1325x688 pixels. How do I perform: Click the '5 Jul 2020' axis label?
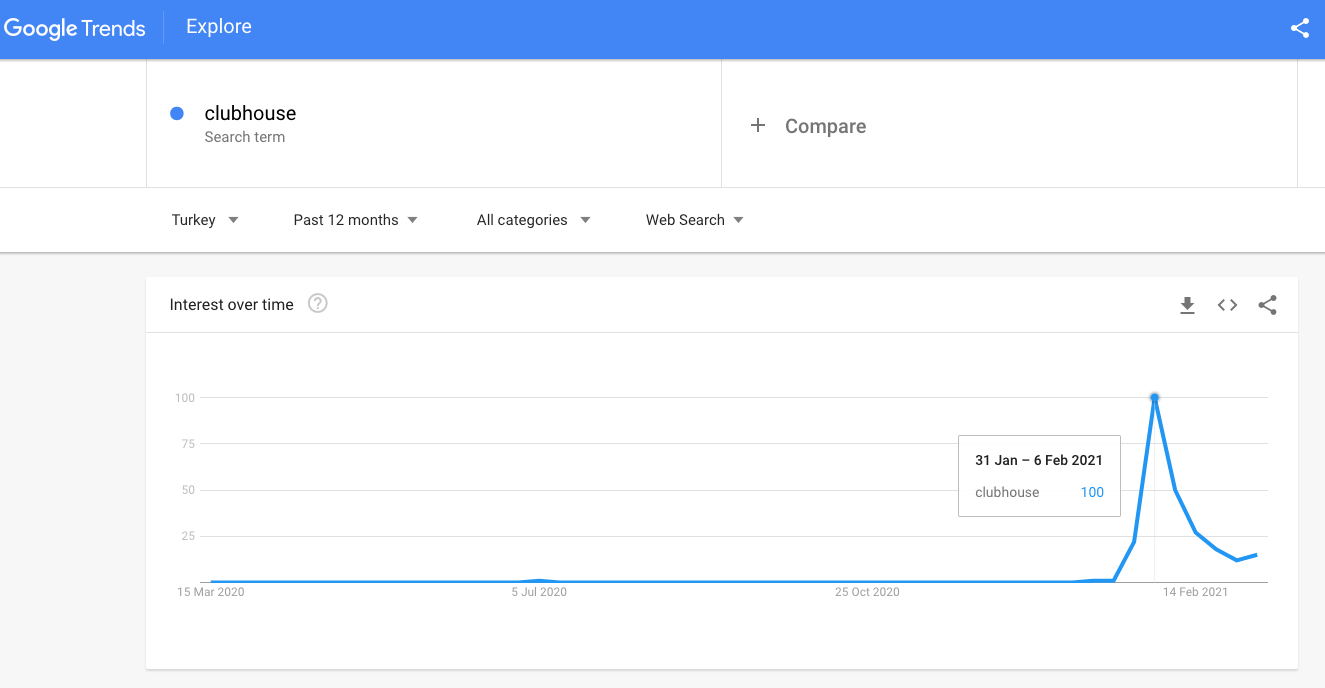(x=539, y=592)
